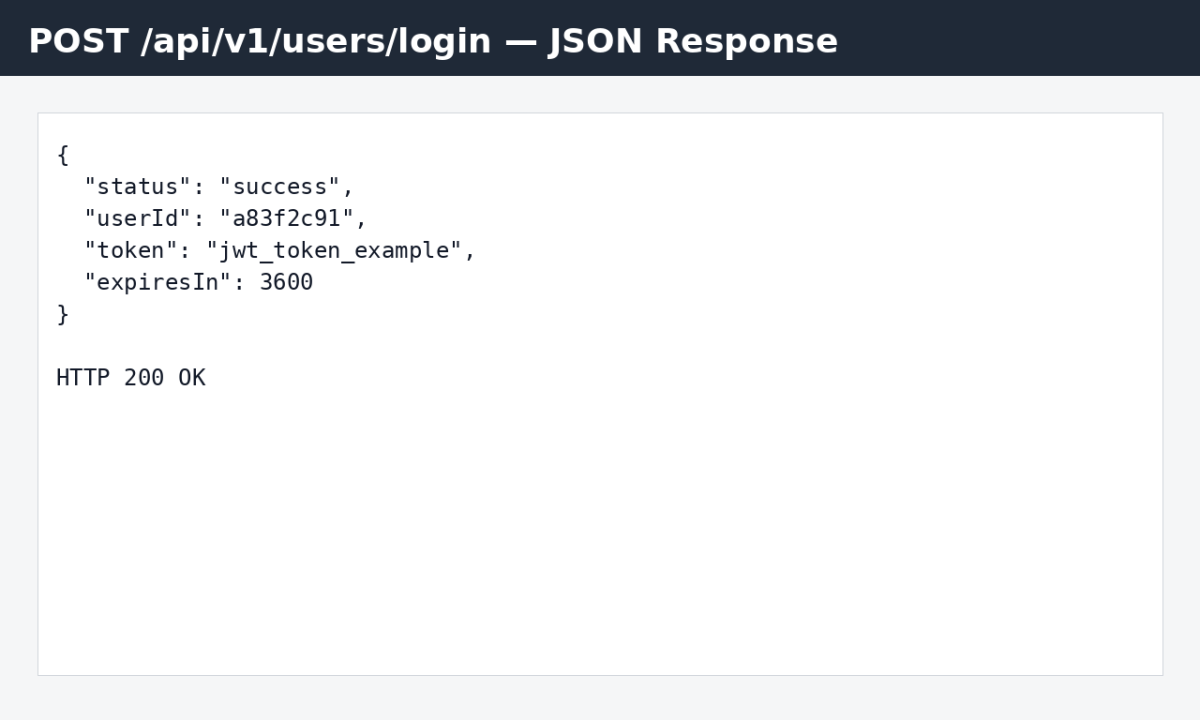
Task: Click the 200 status code
Action: point(144,378)
